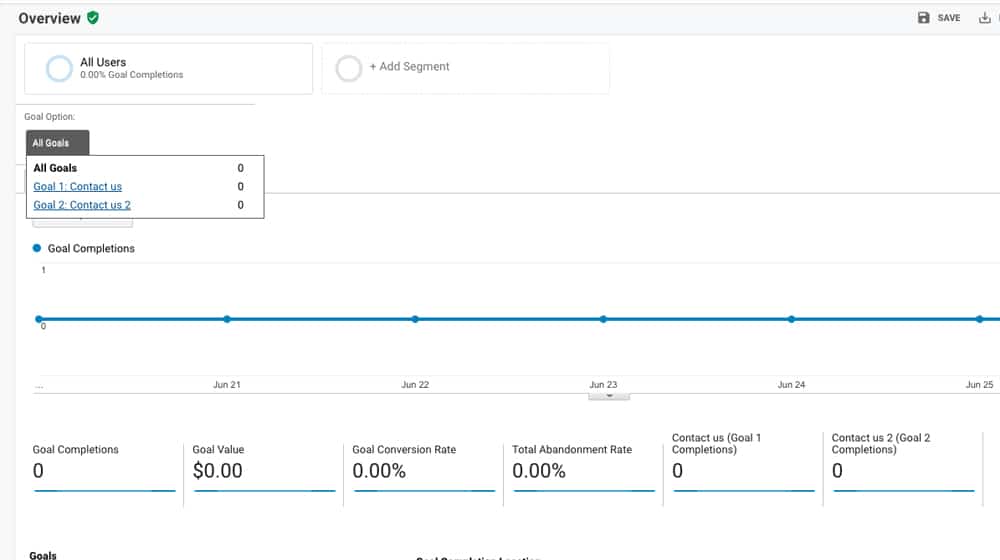Click the first chart data point at zero
Image resolution: width=1000 pixels, height=560 pixels.
[x=39, y=319]
